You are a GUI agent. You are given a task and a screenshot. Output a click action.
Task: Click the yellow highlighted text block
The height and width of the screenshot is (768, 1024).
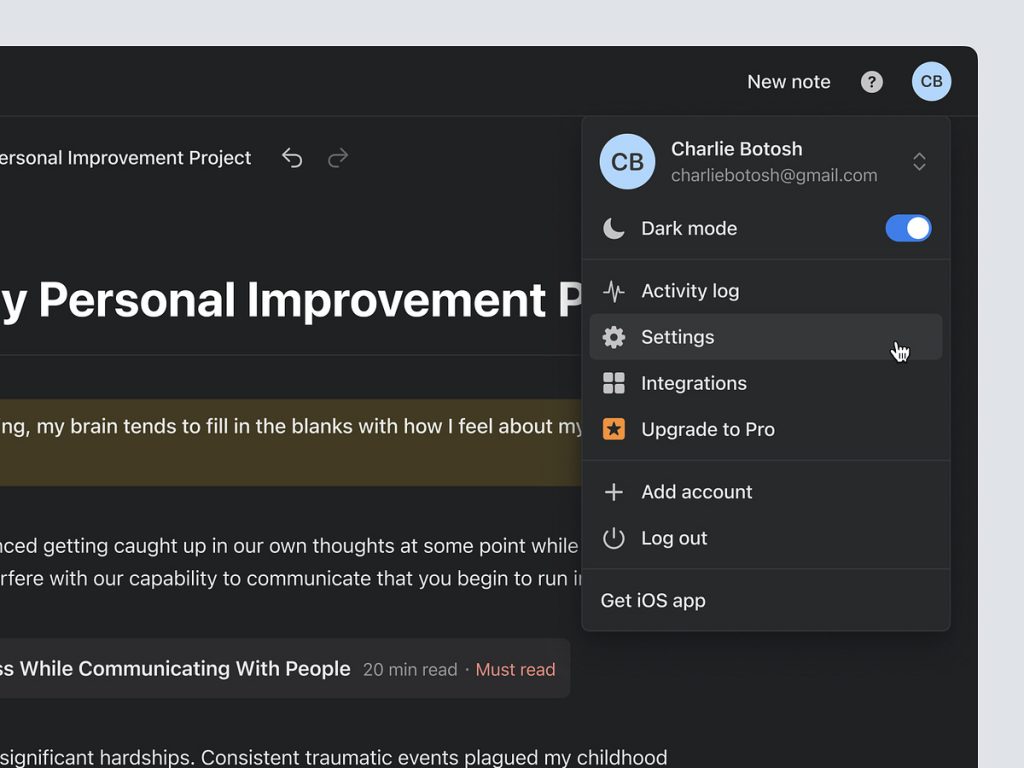290,442
